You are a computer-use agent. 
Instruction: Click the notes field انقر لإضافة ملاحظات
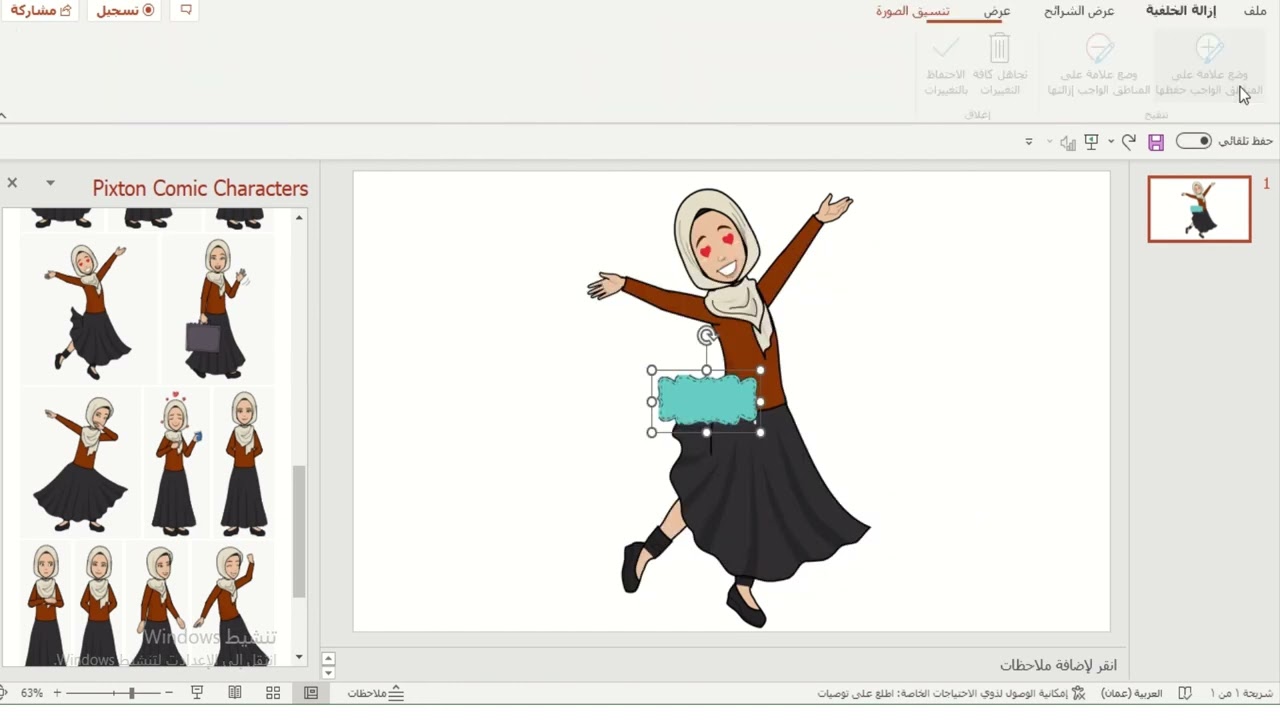click(1058, 665)
